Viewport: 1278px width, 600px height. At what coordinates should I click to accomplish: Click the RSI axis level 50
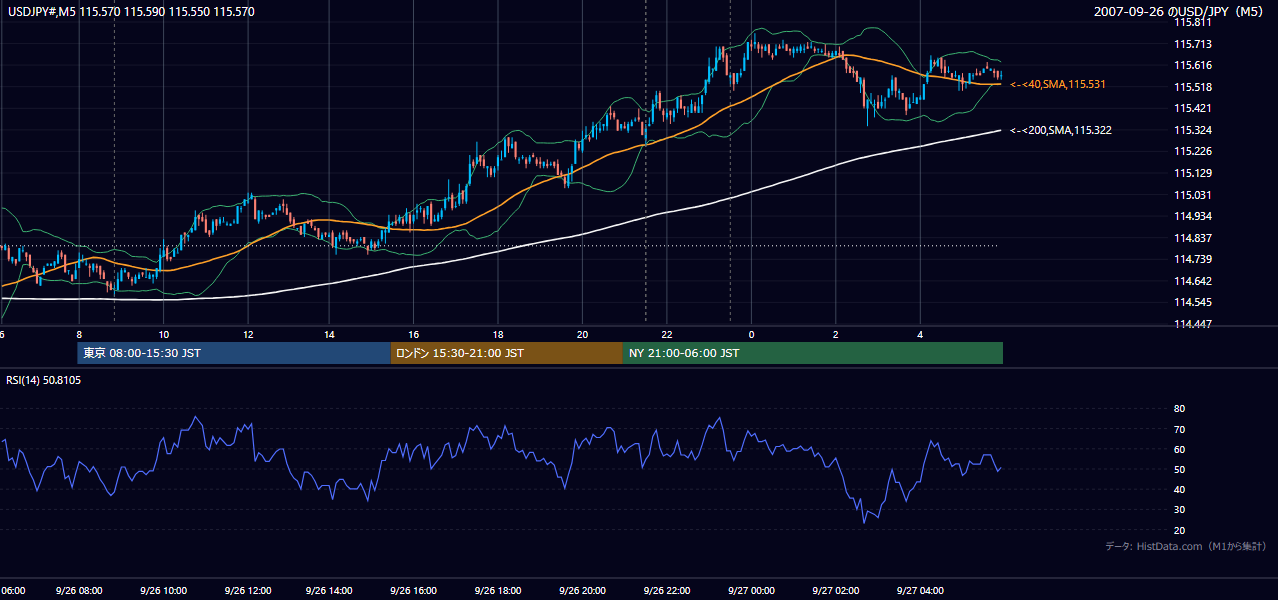pos(1179,469)
